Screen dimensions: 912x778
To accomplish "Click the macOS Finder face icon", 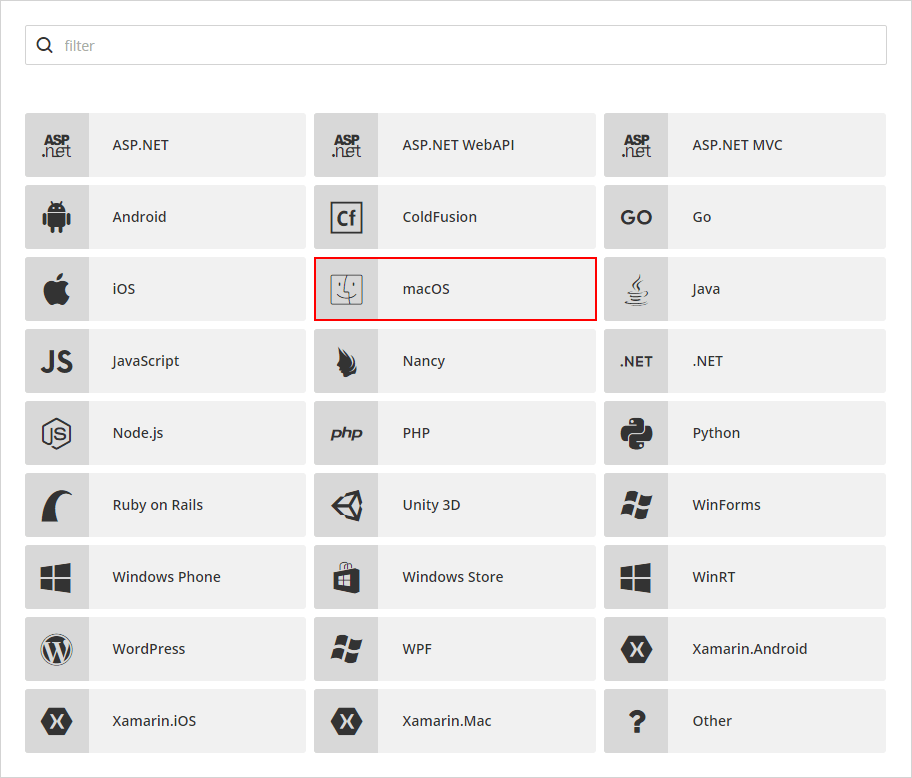I will click(x=347, y=289).
